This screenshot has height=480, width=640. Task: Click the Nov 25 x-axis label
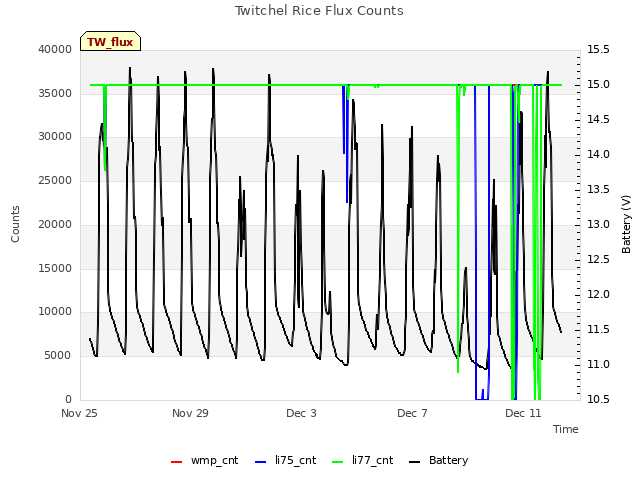[x=79, y=413]
